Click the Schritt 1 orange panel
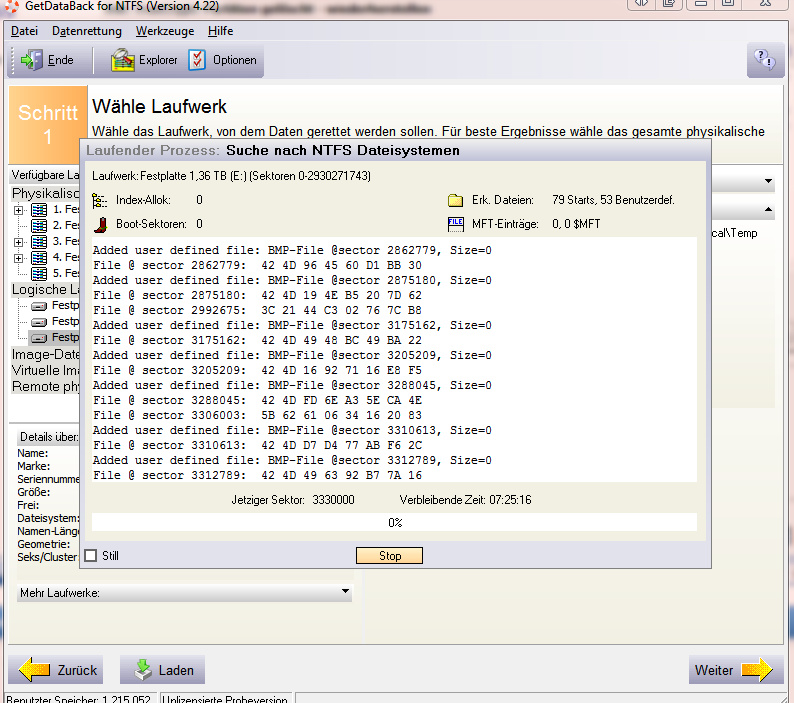The width and height of the screenshot is (794, 703). 48,125
